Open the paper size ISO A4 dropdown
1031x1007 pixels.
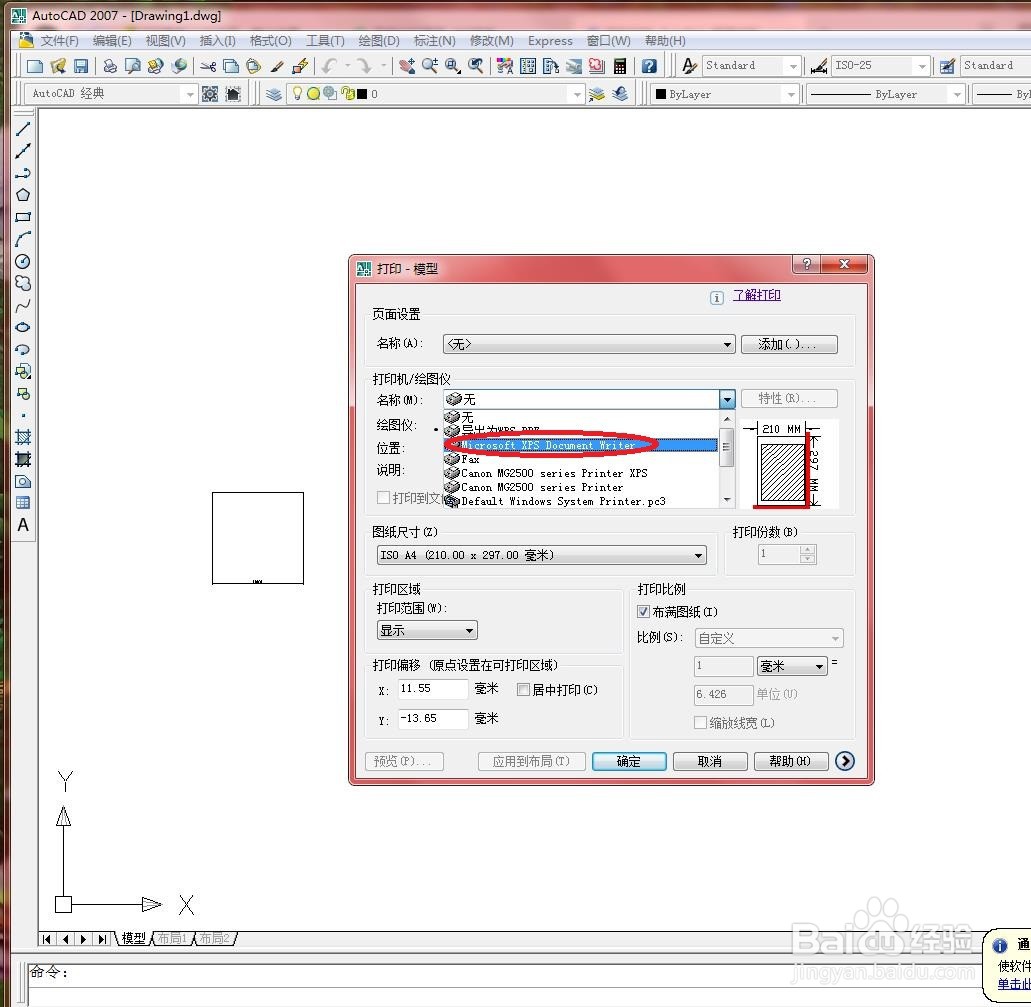click(x=542, y=555)
